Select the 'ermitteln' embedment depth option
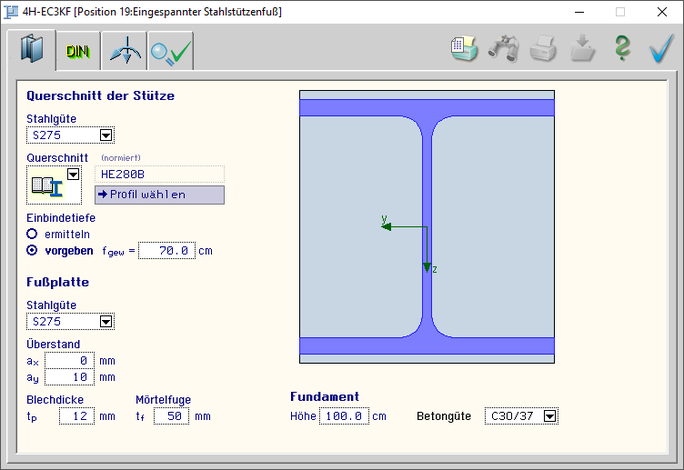The width and height of the screenshot is (684, 470). click(32, 233)
